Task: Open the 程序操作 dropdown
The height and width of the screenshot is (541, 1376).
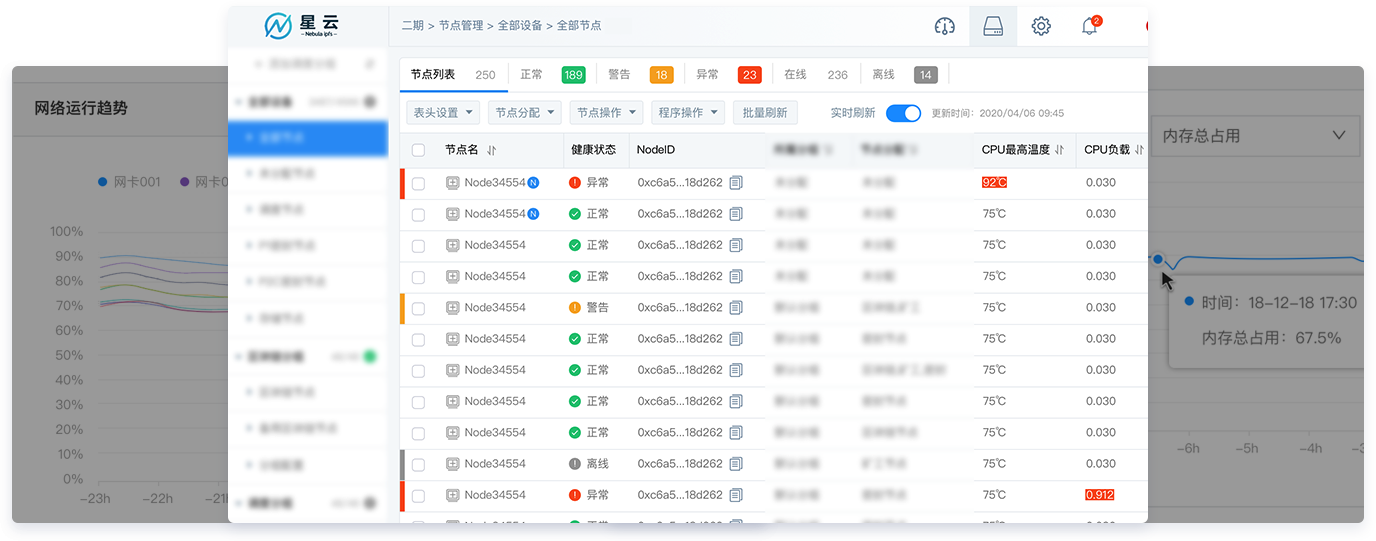Action: tap(688, 113)
